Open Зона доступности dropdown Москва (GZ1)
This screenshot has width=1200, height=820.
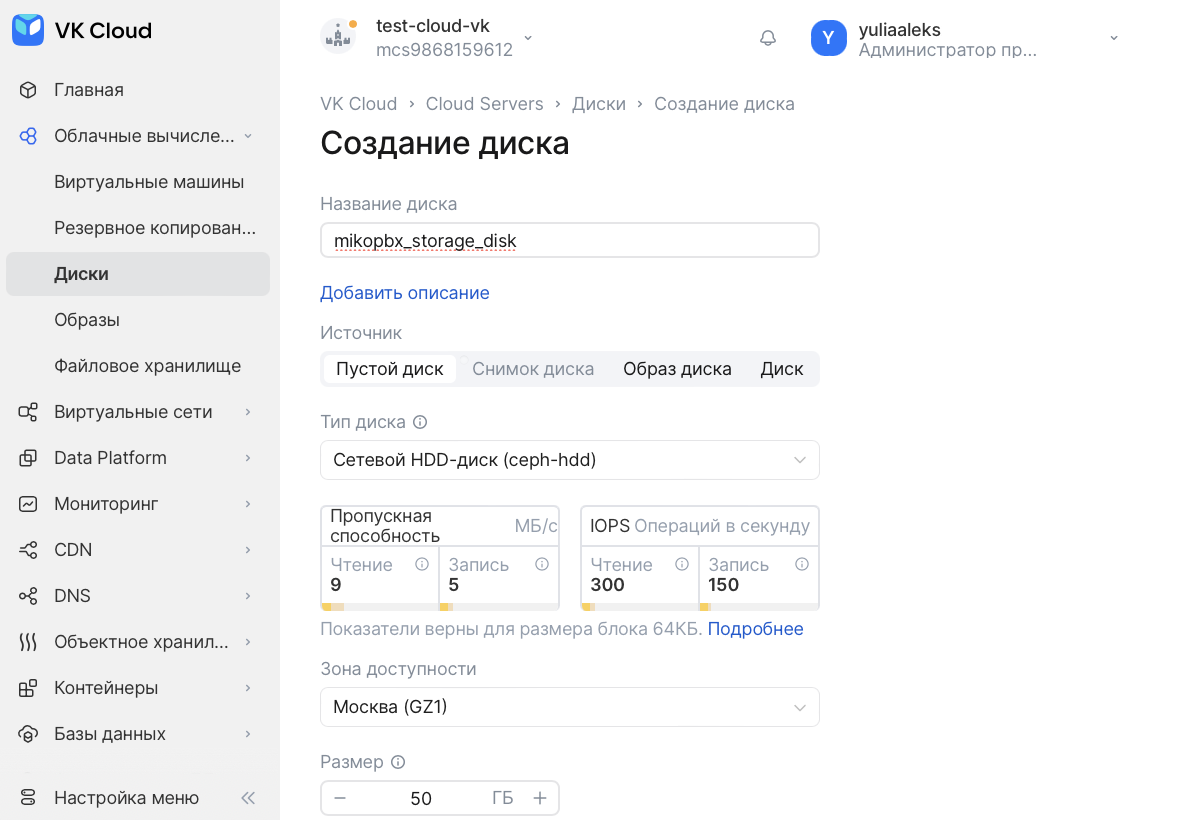point(569,707)
